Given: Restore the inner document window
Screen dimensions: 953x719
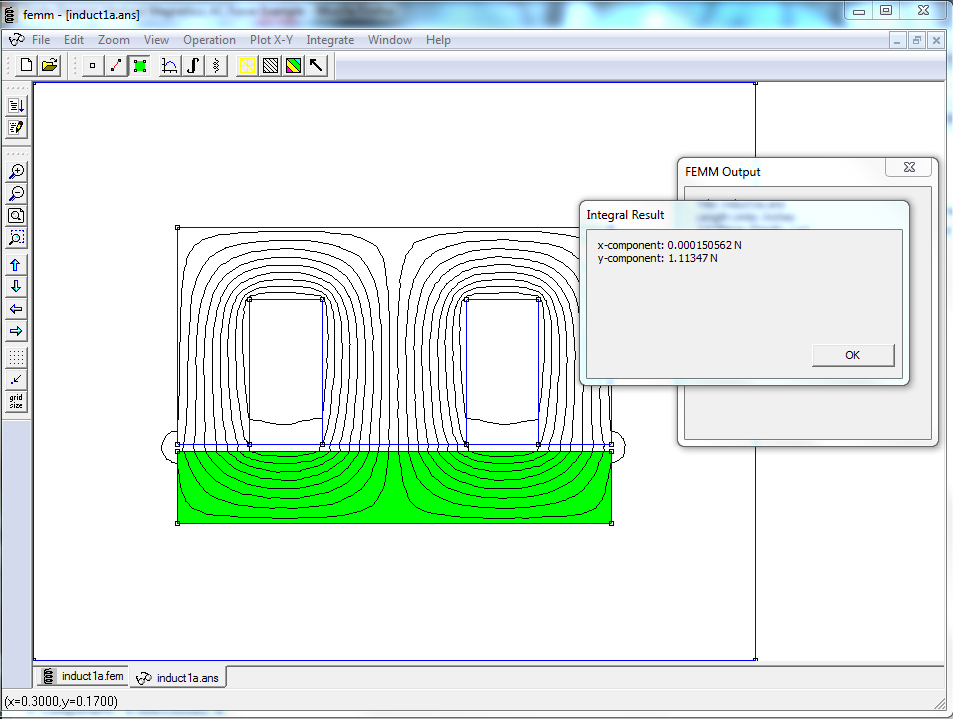Looking at the screenshot, I should [917, 41].
